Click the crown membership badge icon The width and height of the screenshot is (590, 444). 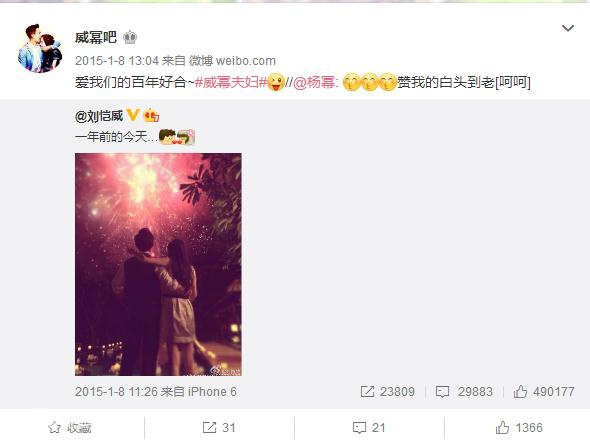(130, 37)
